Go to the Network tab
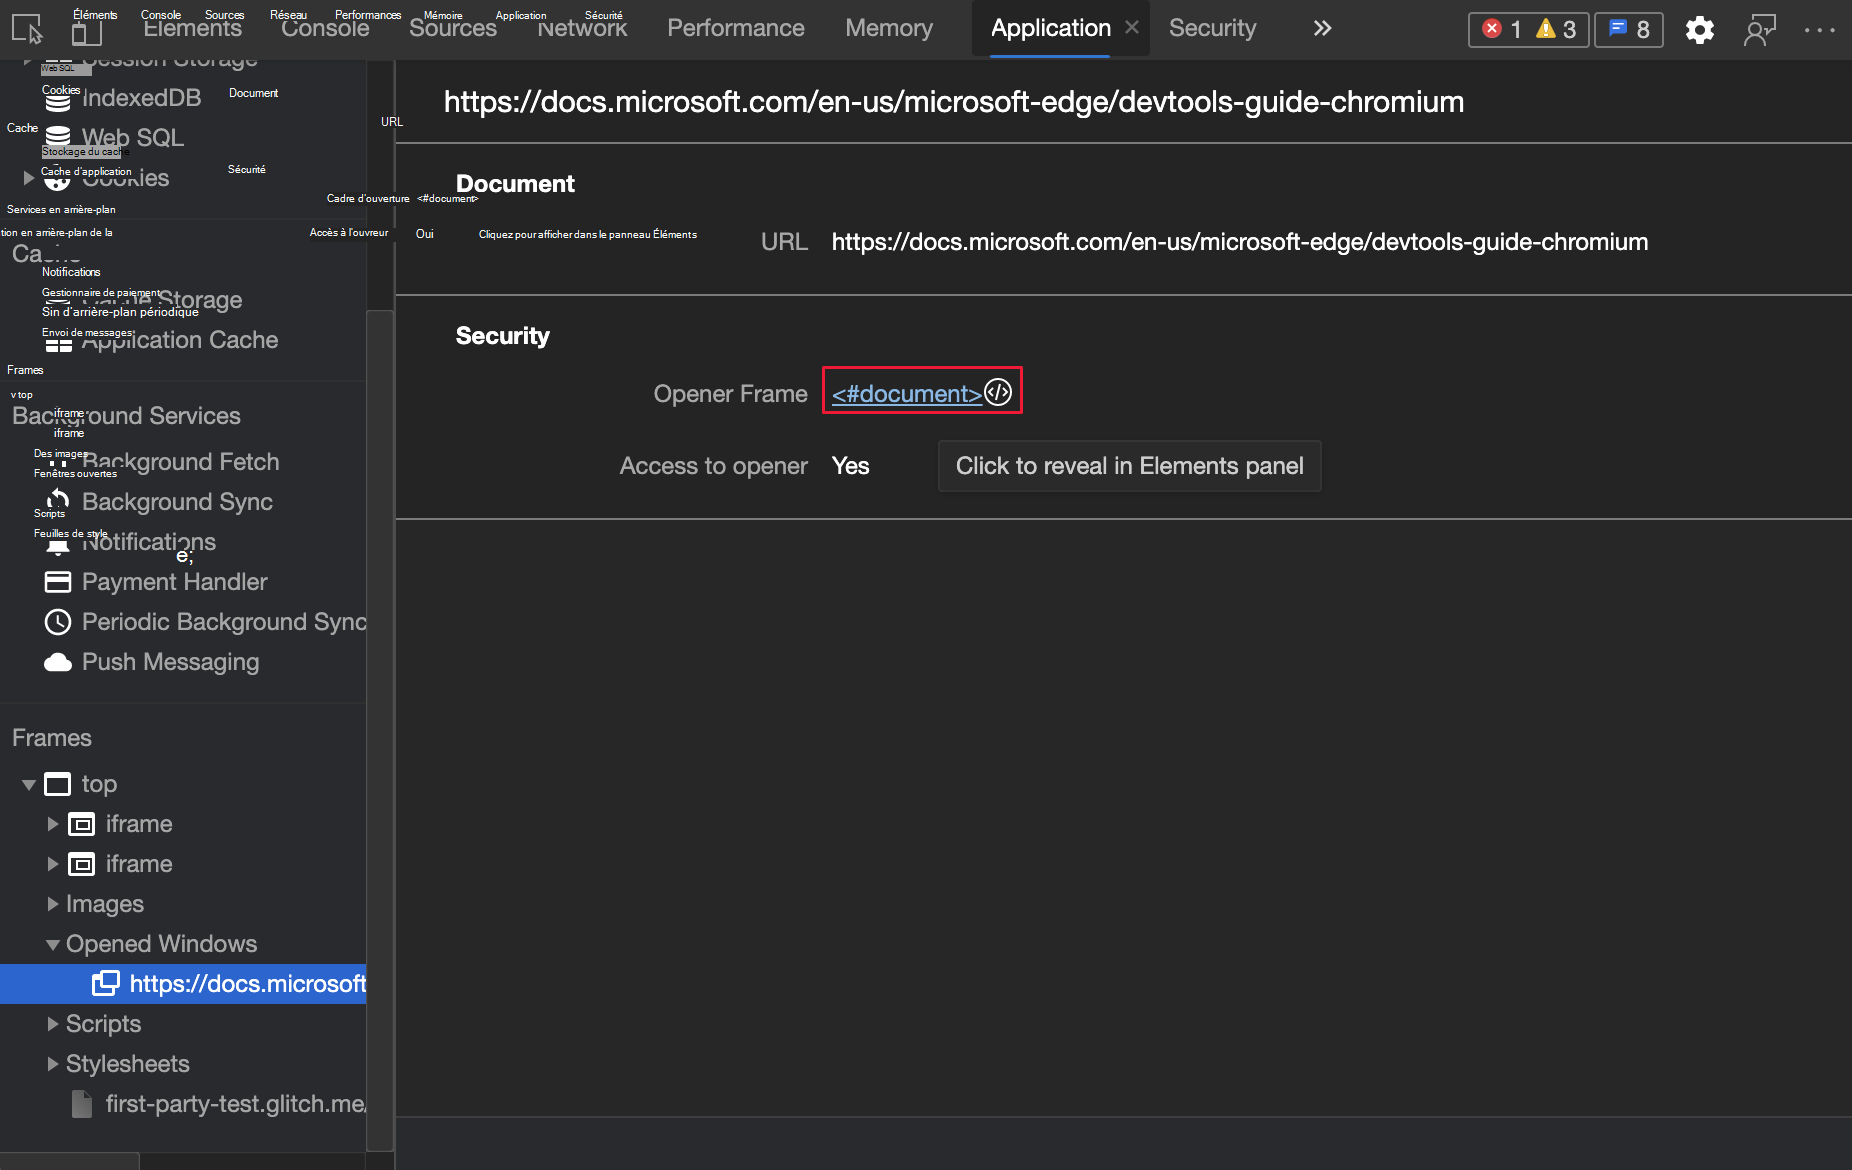 (x=582, y=28)
